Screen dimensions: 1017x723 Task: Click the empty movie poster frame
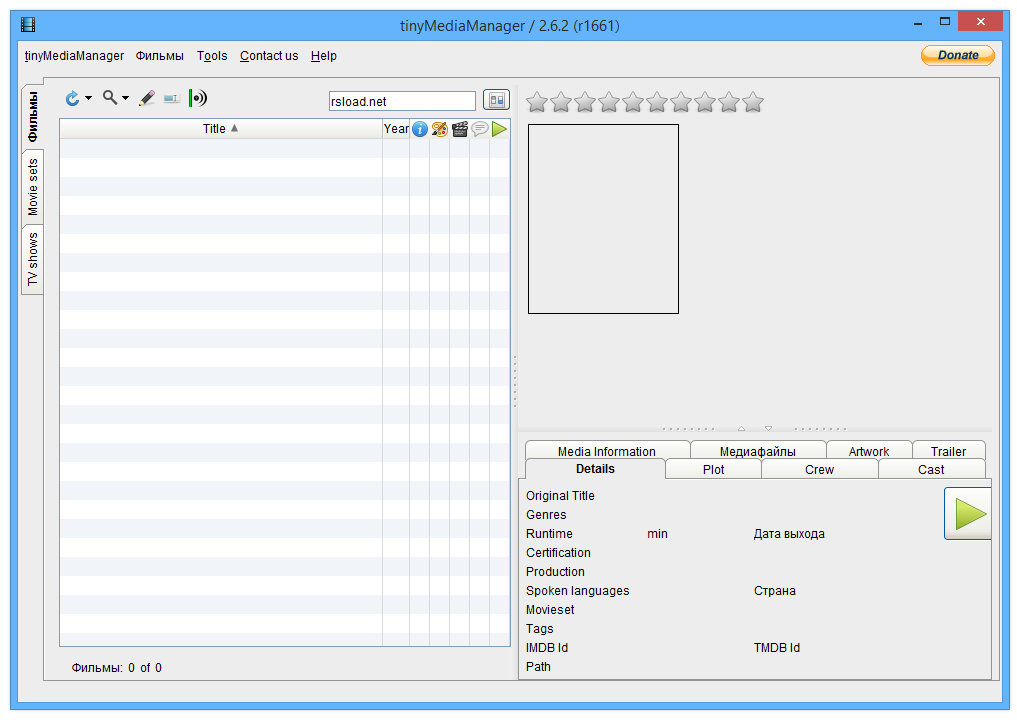603,219
